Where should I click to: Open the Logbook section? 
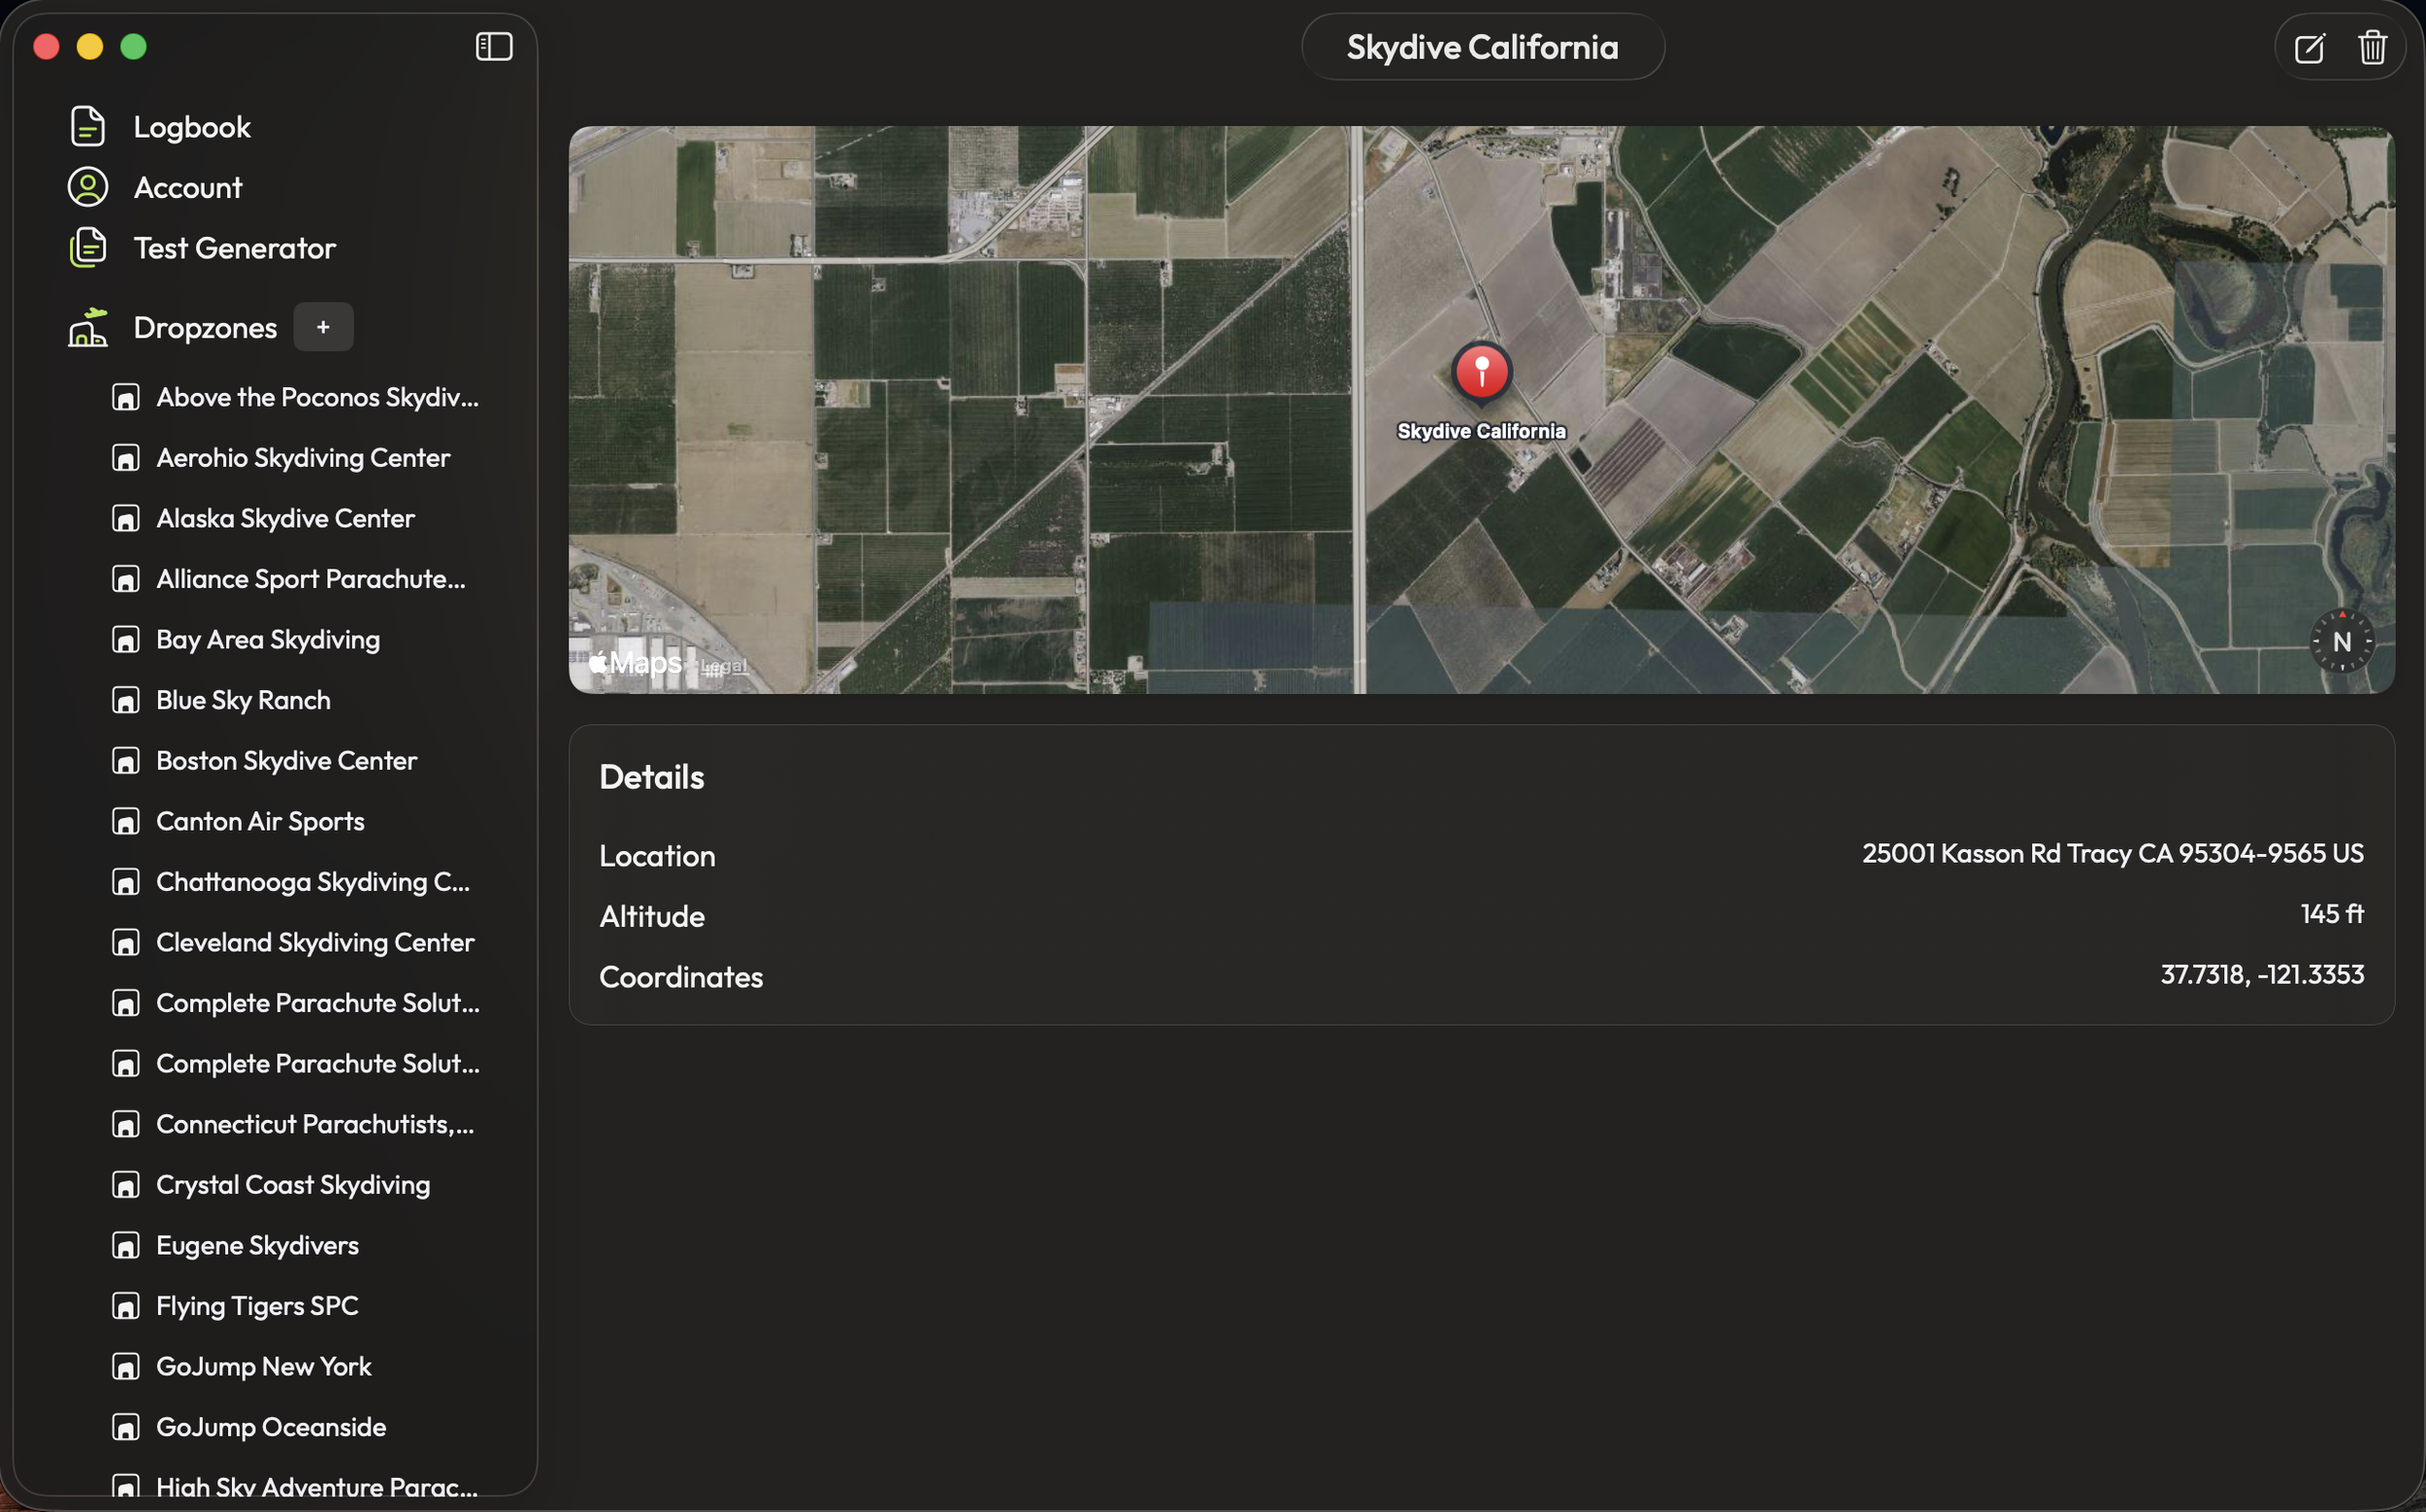click(192, 127)
